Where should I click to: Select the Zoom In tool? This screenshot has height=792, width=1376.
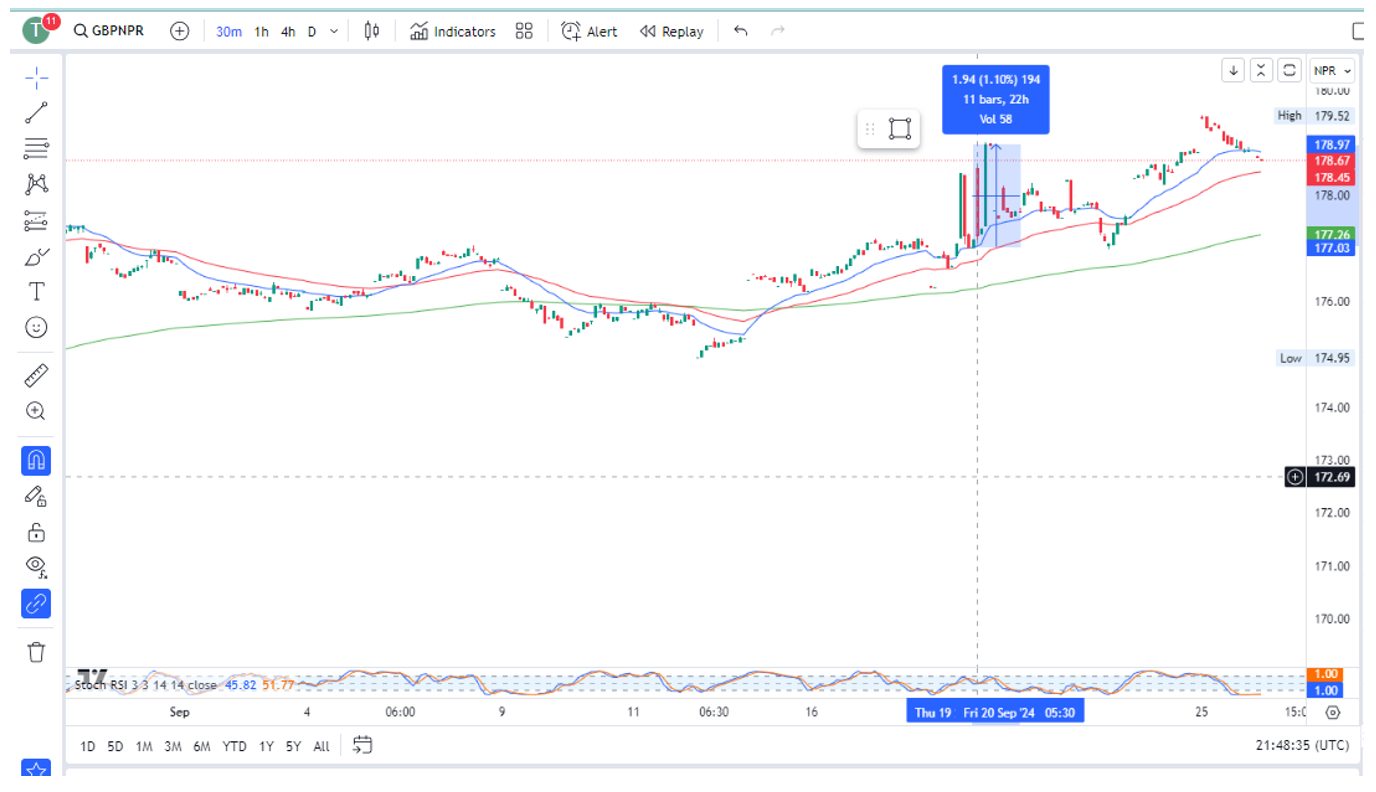[36, 411]
